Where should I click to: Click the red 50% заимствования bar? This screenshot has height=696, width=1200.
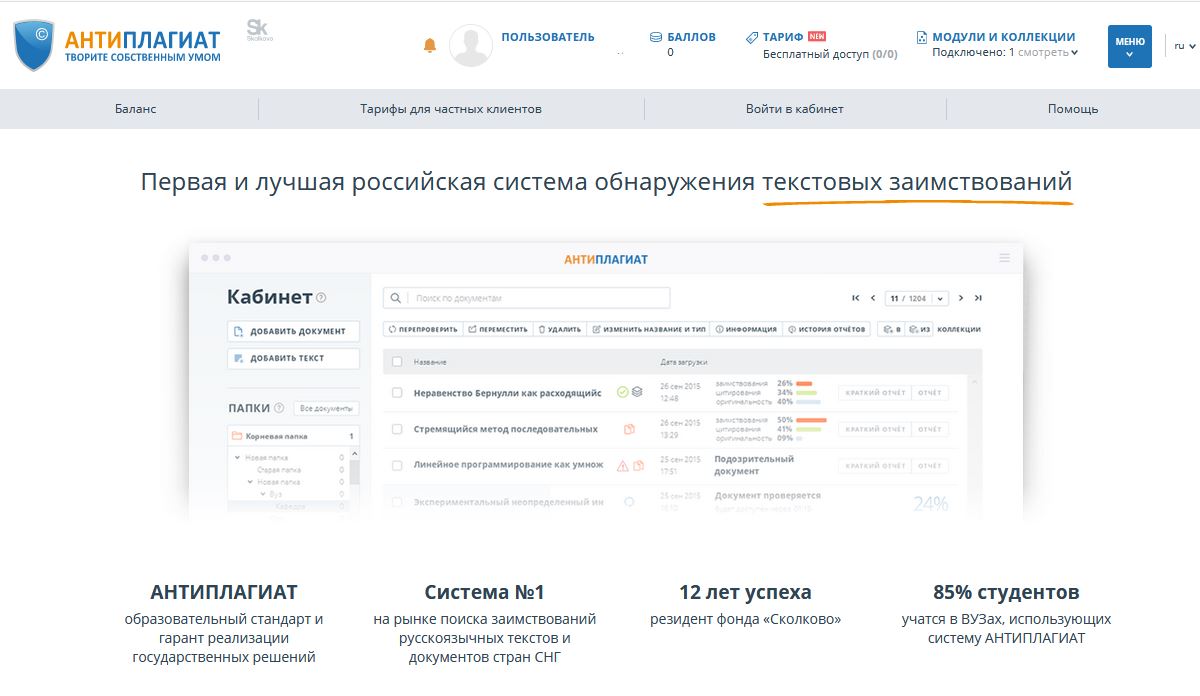812,420
